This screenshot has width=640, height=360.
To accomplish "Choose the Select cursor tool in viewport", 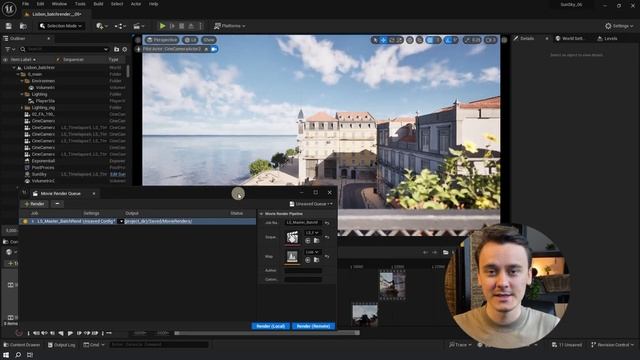I will (376, 40).
